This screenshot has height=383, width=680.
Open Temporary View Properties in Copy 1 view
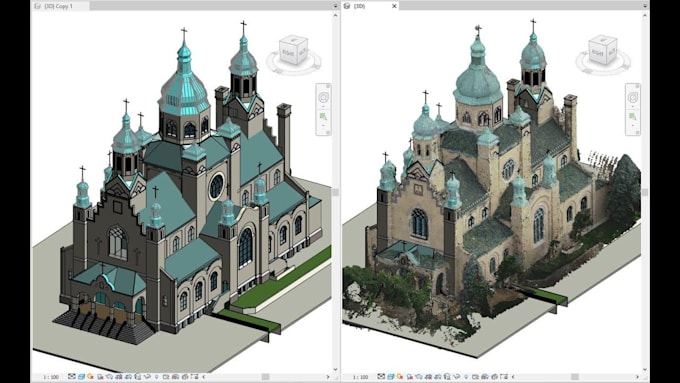(x=166, y=377)
